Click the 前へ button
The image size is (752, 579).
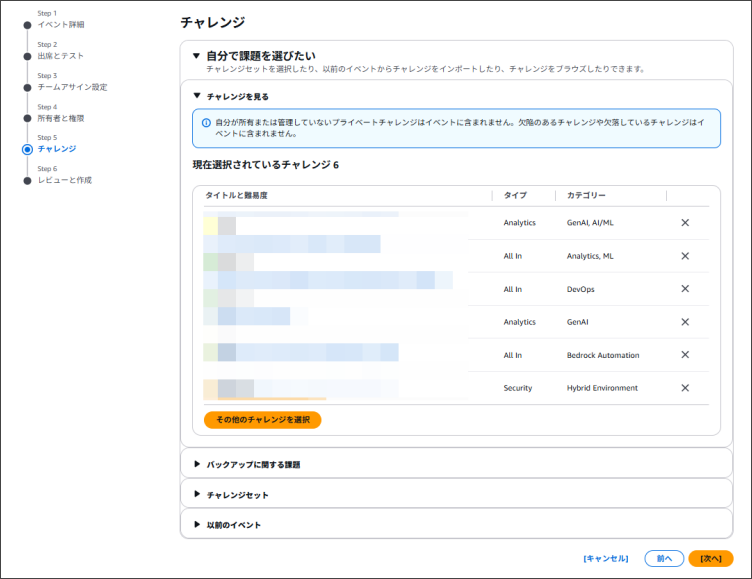pos(664,558)
